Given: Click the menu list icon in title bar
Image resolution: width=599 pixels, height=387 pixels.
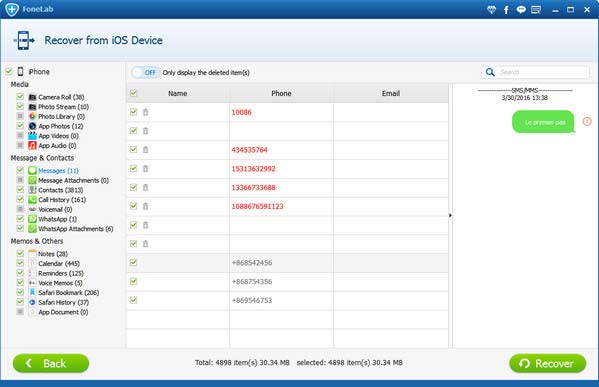Looking at the screenshot, I should [536, 10].
